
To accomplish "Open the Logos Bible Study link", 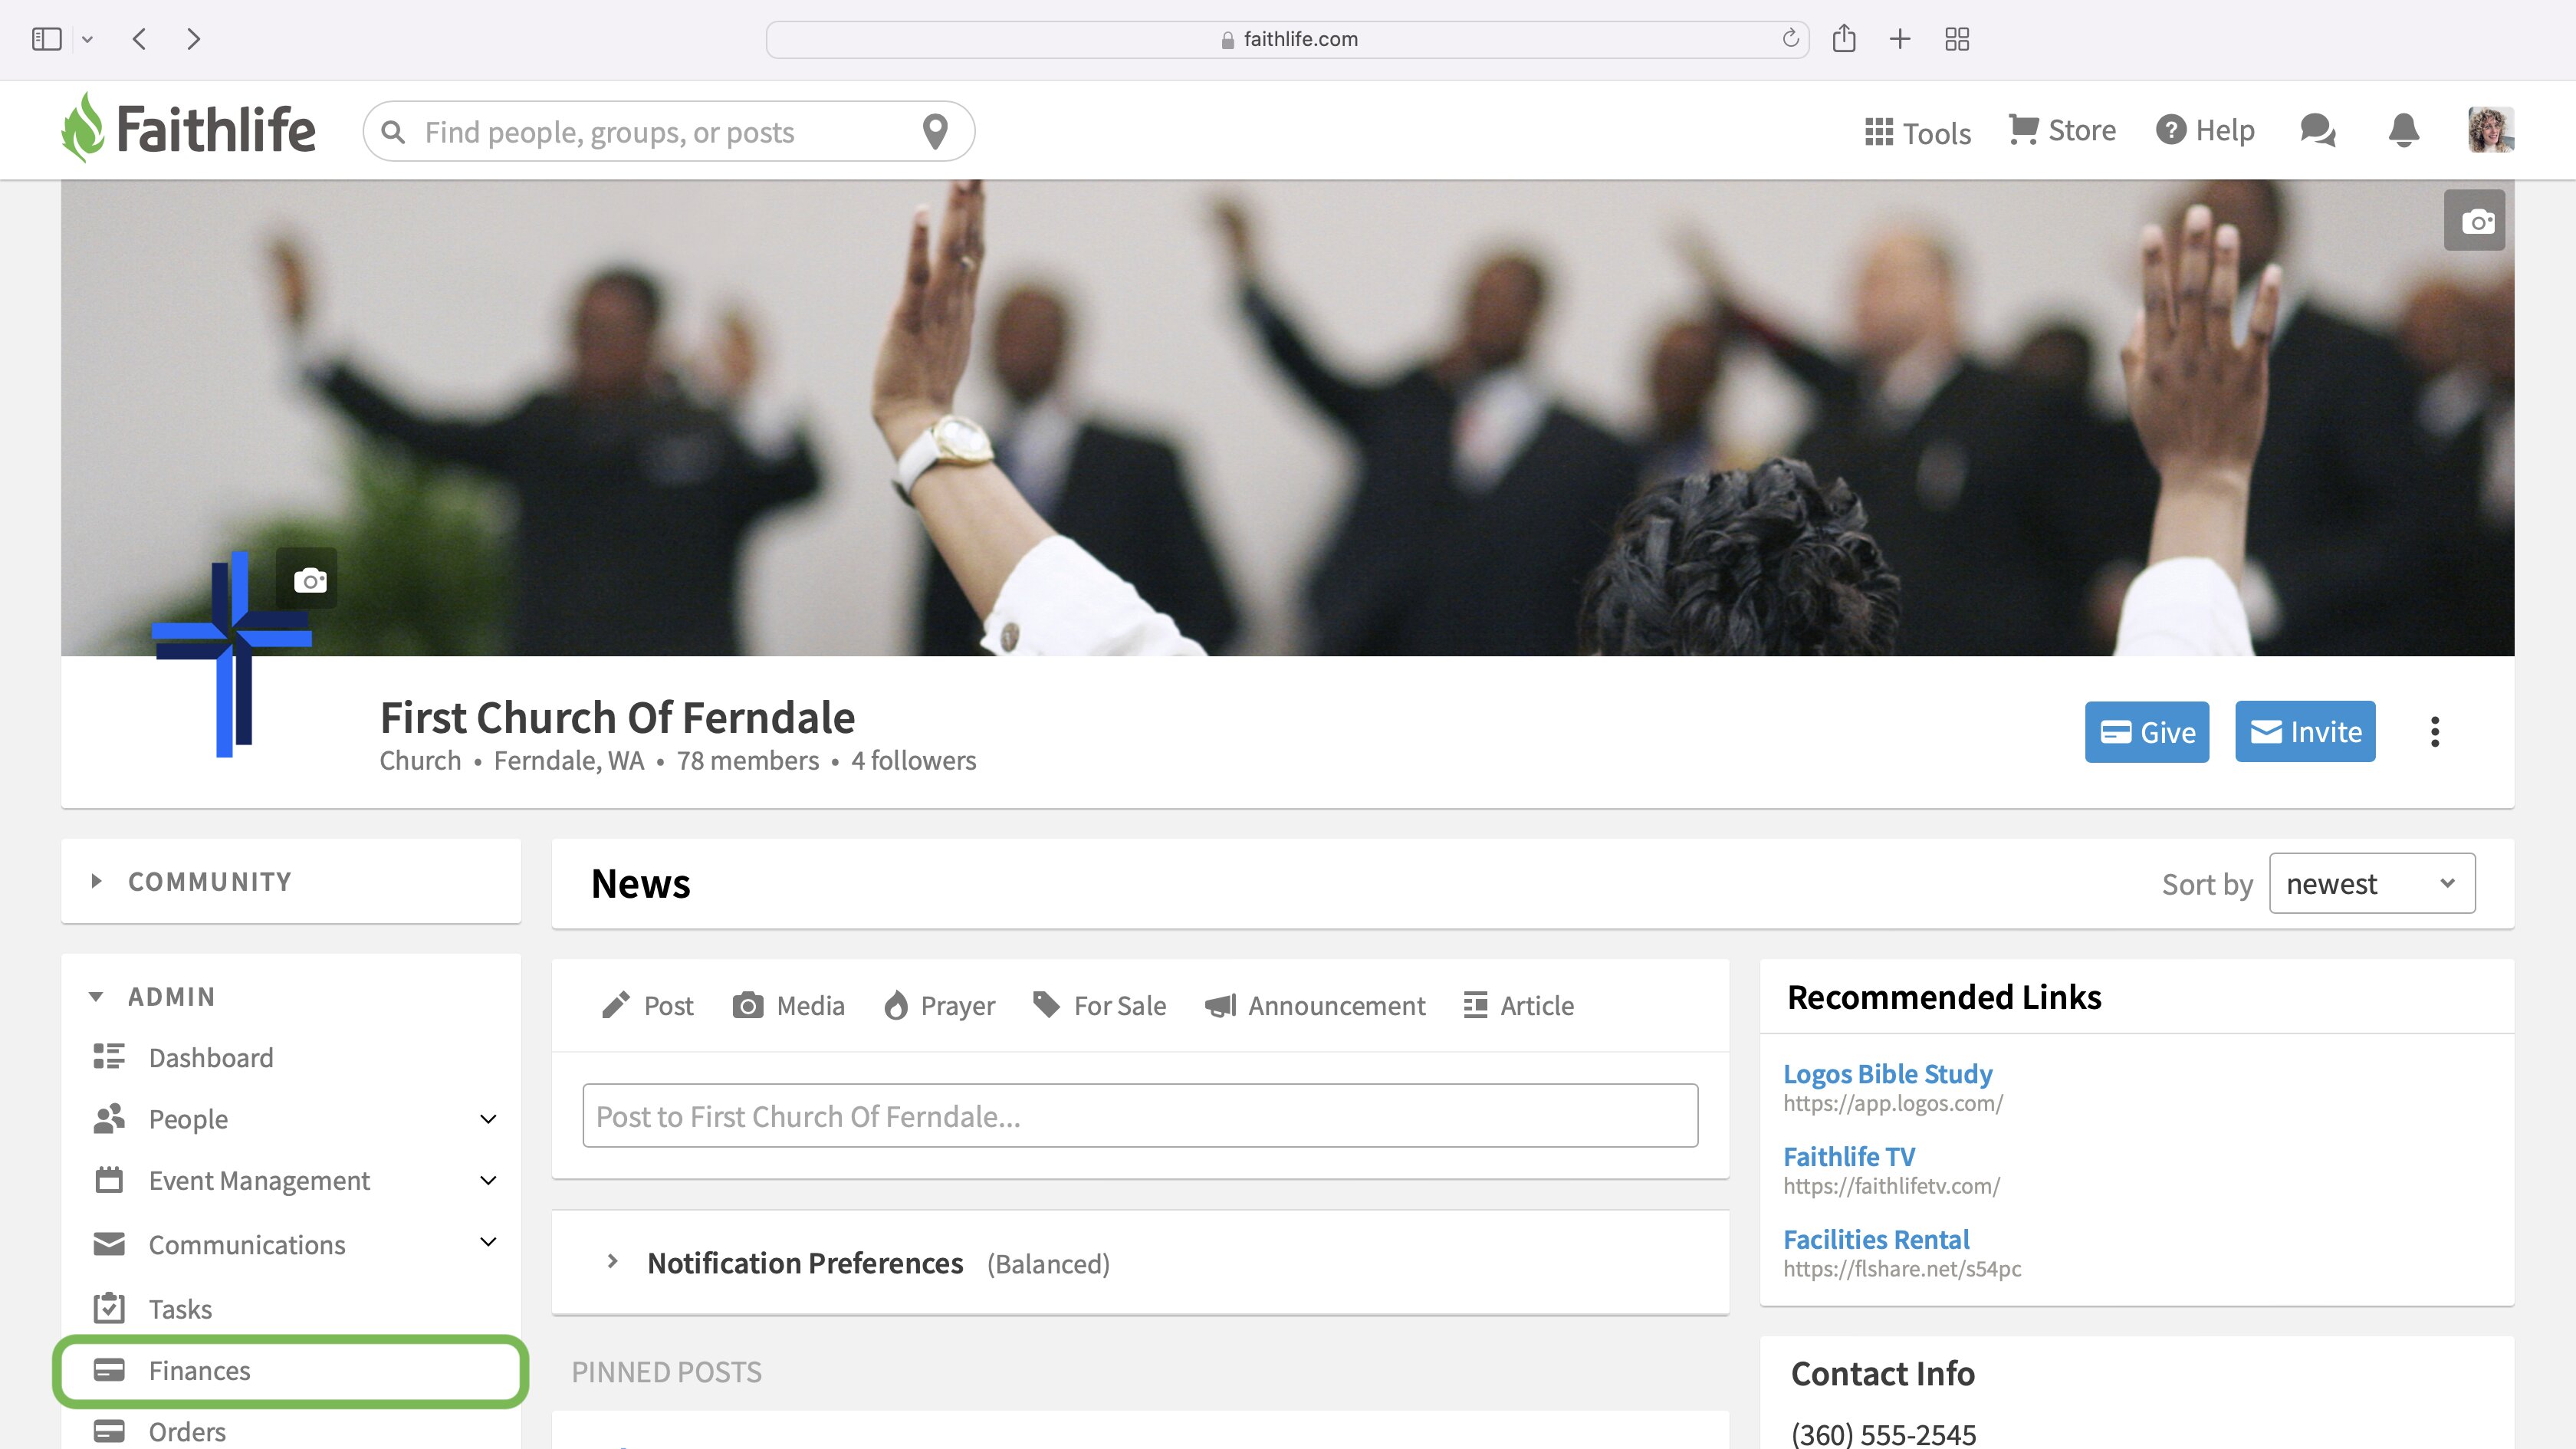I will pyautogui.click(x=1887, y=1073).
